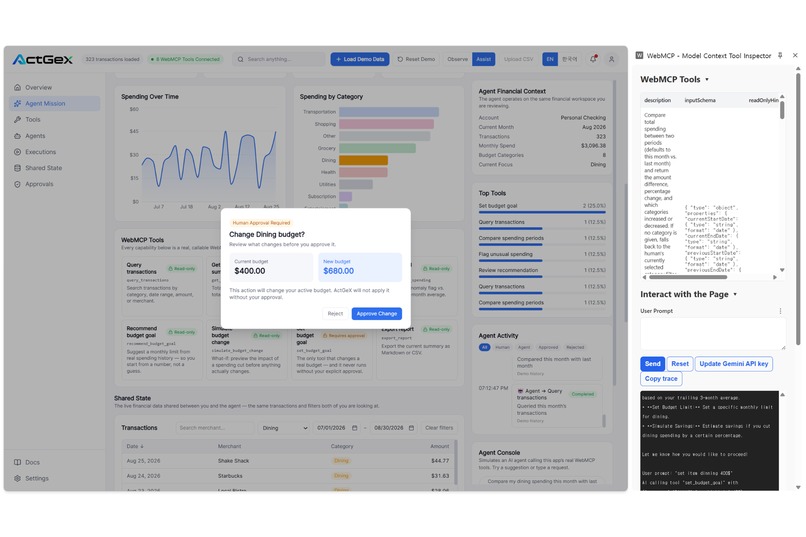Open notifications via the bell icon

(593, 59)
